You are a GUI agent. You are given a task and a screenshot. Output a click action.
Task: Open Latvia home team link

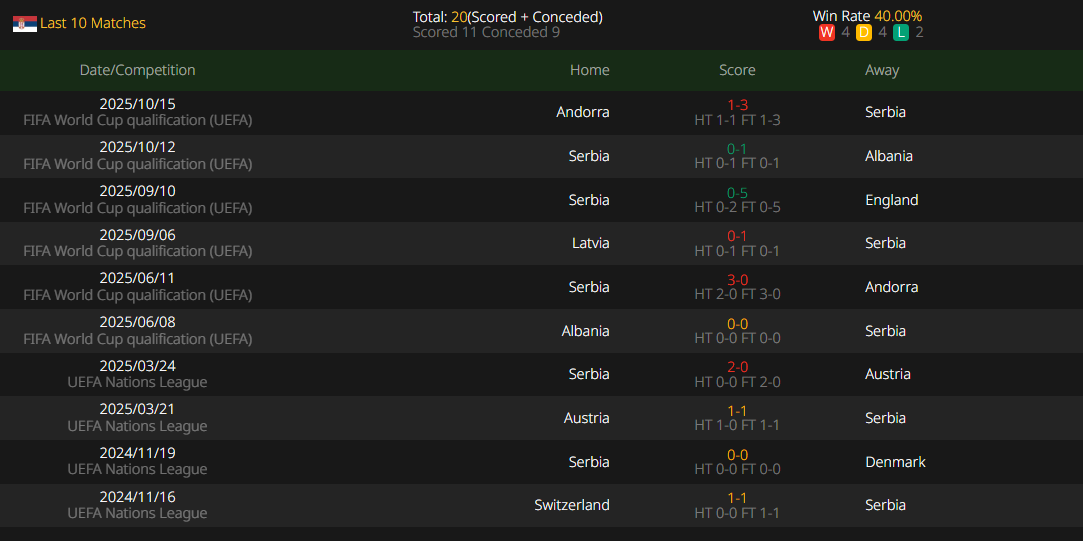click(x=589, y=243)
